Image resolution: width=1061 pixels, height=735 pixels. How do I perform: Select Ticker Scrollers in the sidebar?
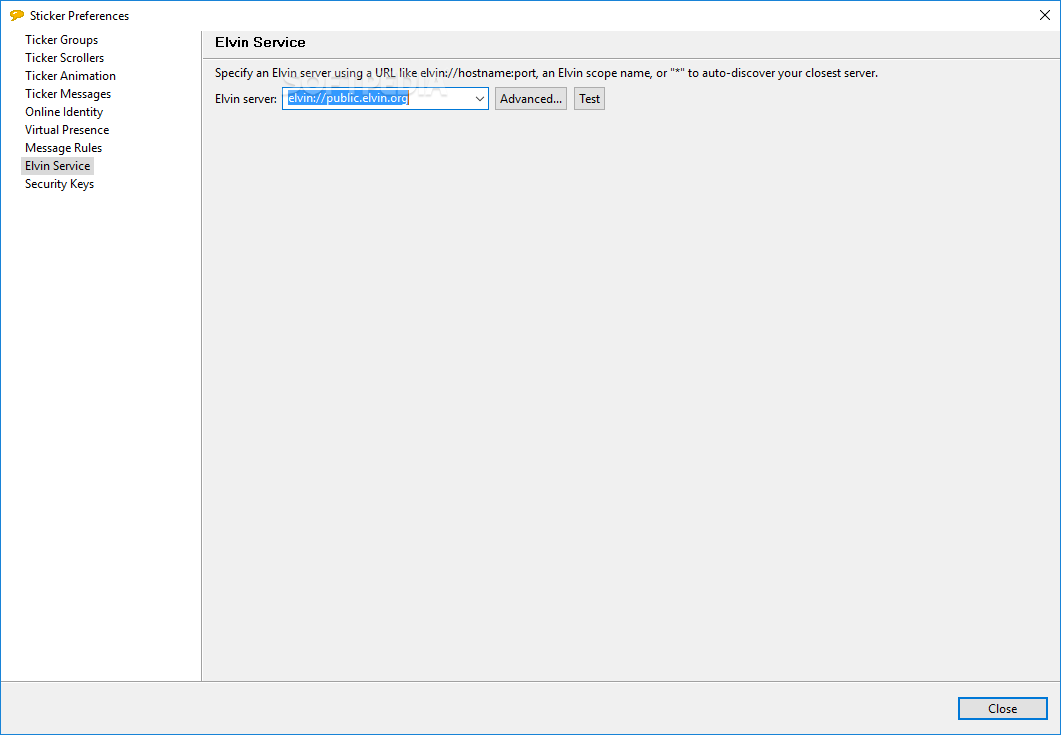click(x=64, y=58)
